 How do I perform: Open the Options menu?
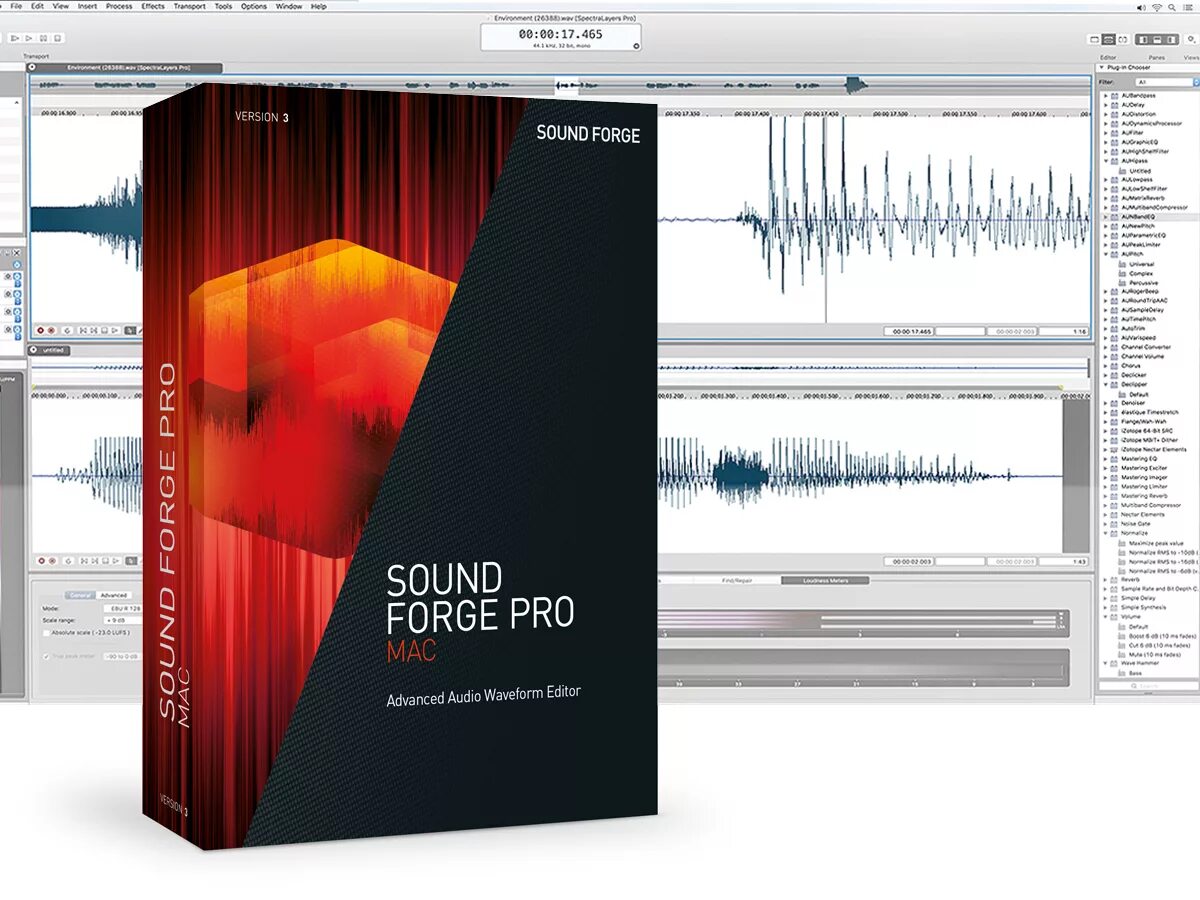coord(254,6)
